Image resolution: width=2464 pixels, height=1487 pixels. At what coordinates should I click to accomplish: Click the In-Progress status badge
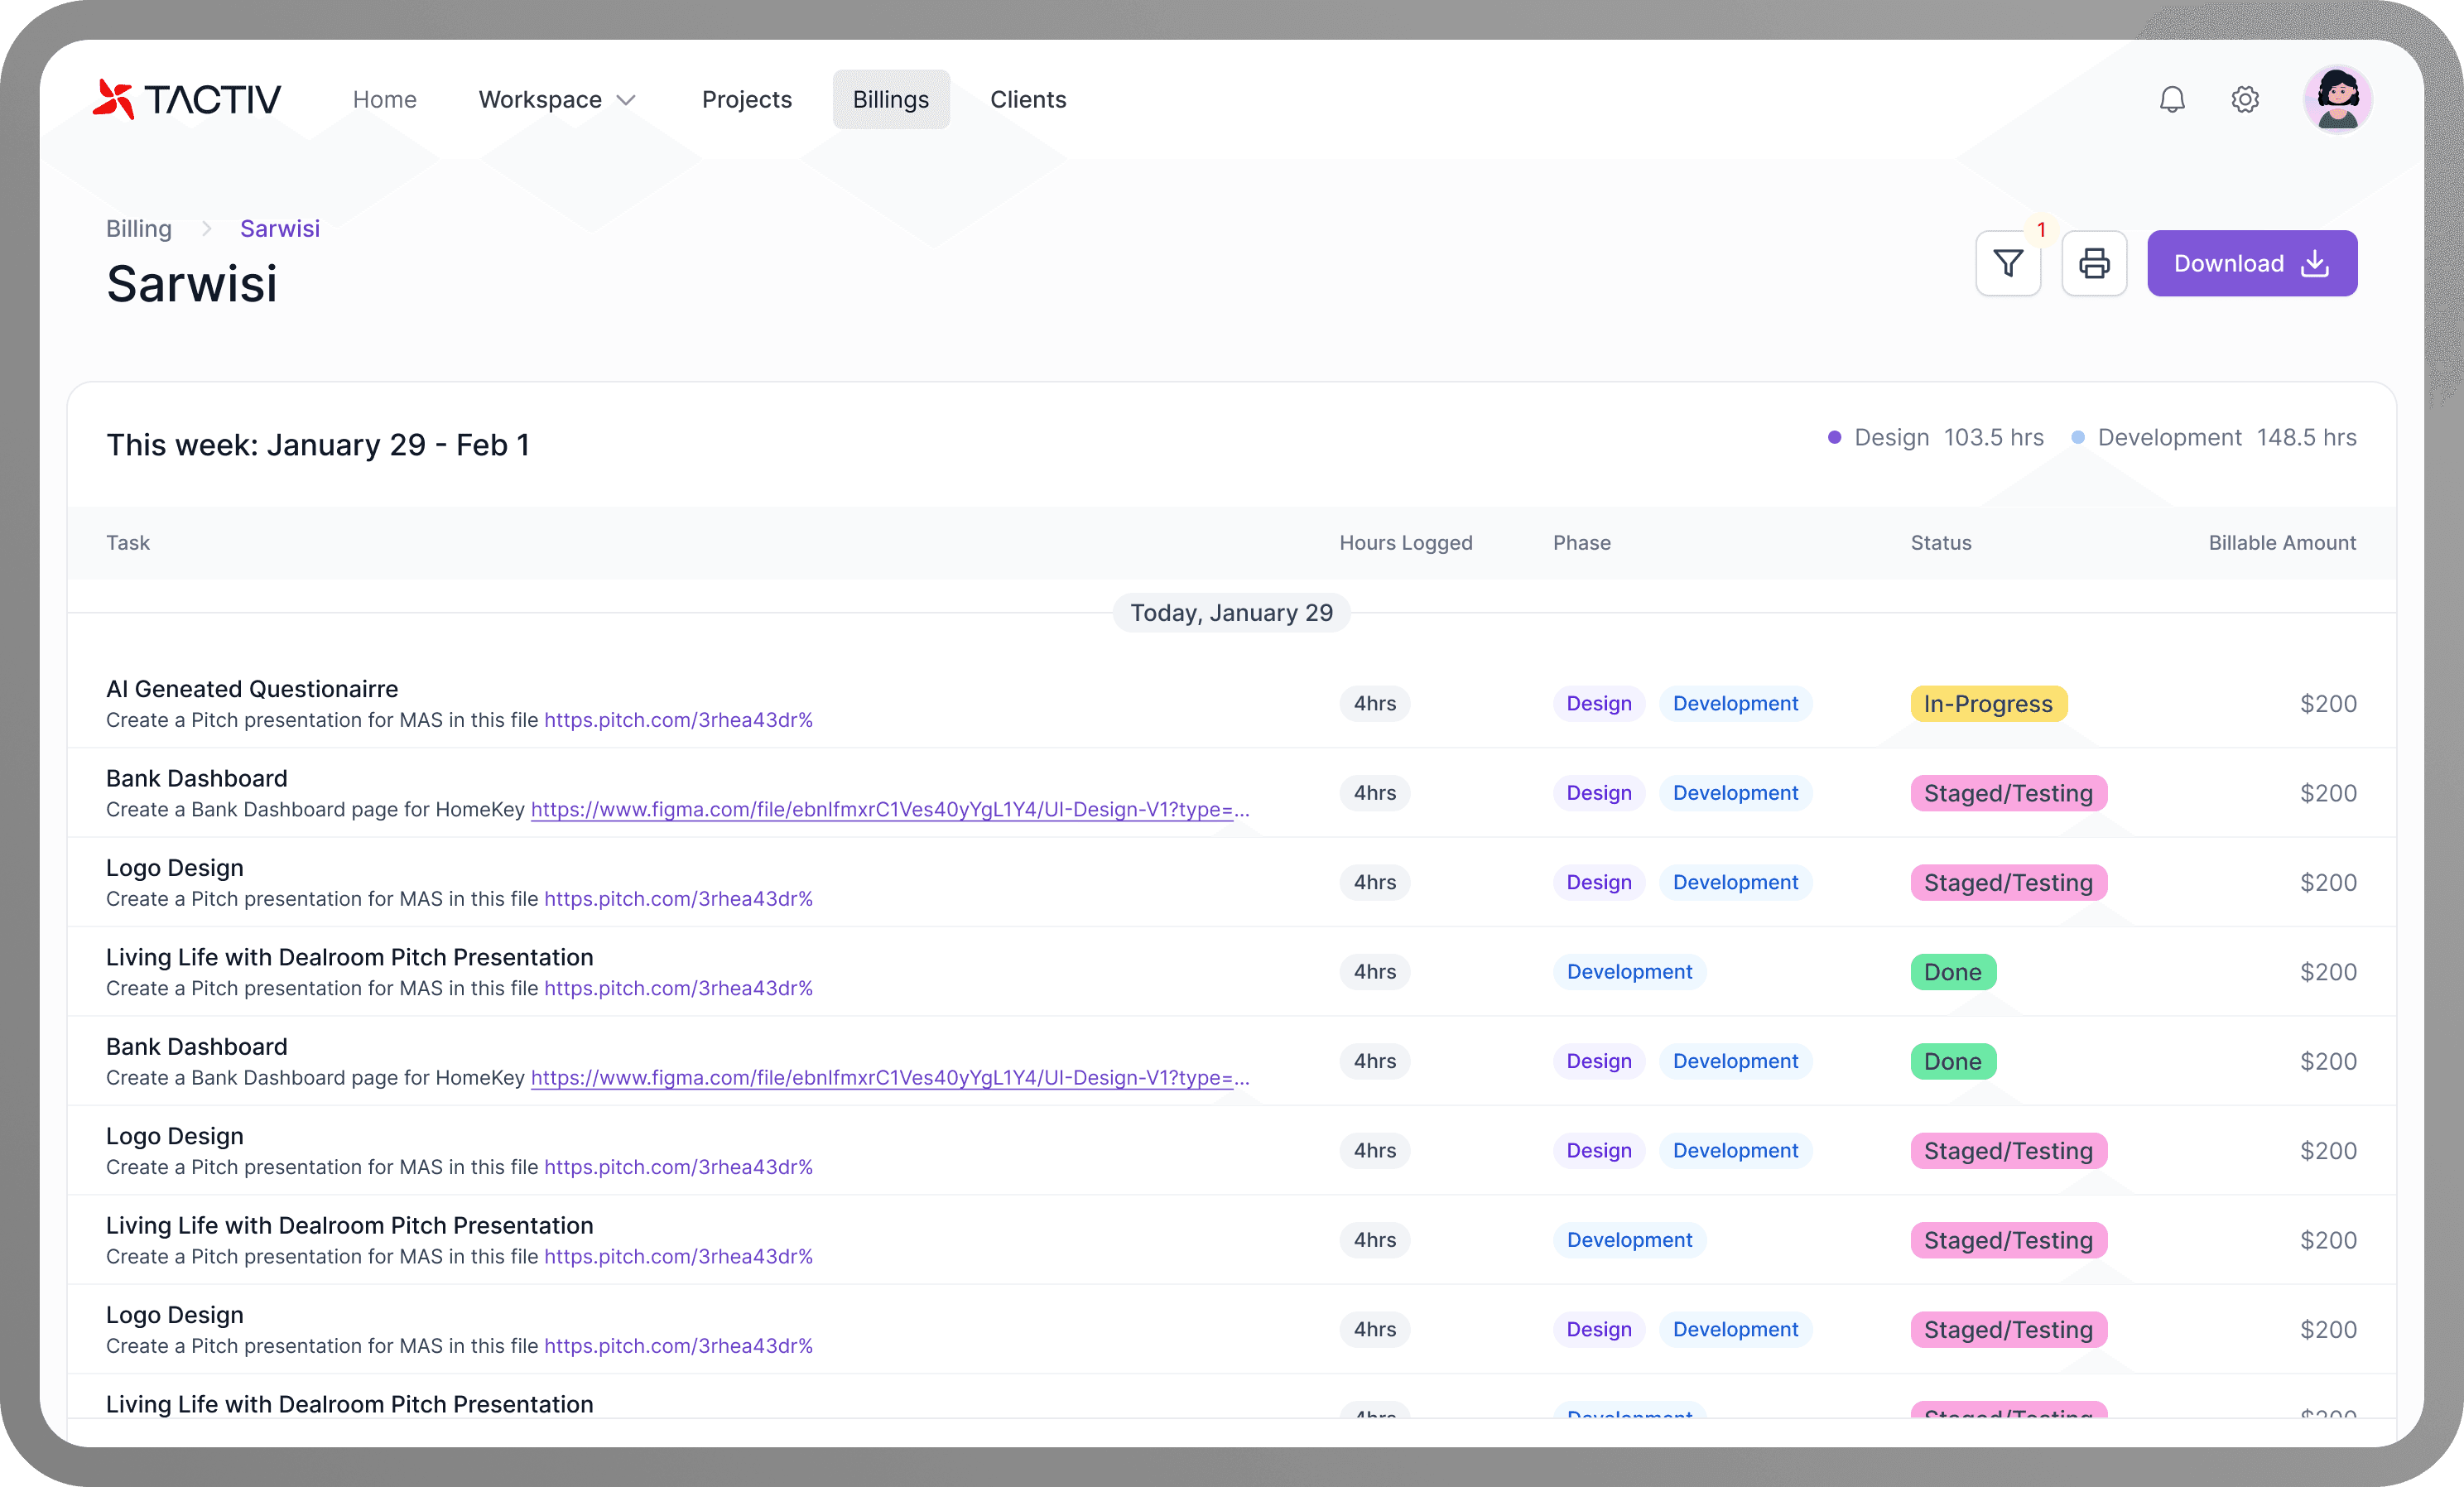(x=1988, y=704)
